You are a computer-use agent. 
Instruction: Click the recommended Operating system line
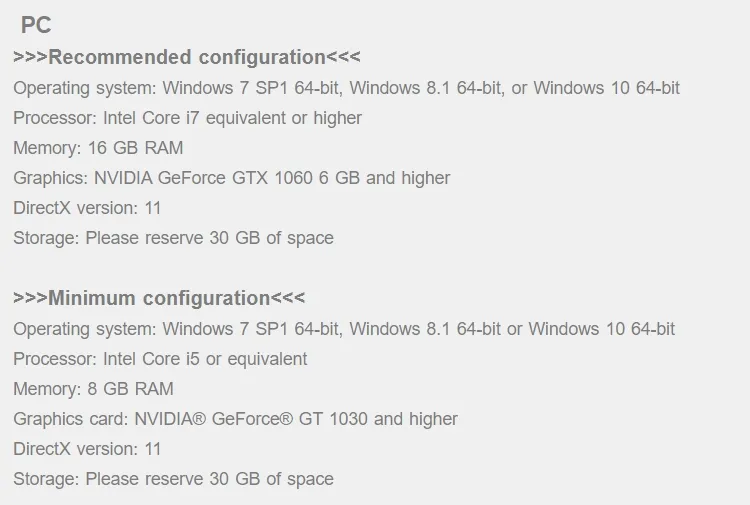tap(346, 88)
